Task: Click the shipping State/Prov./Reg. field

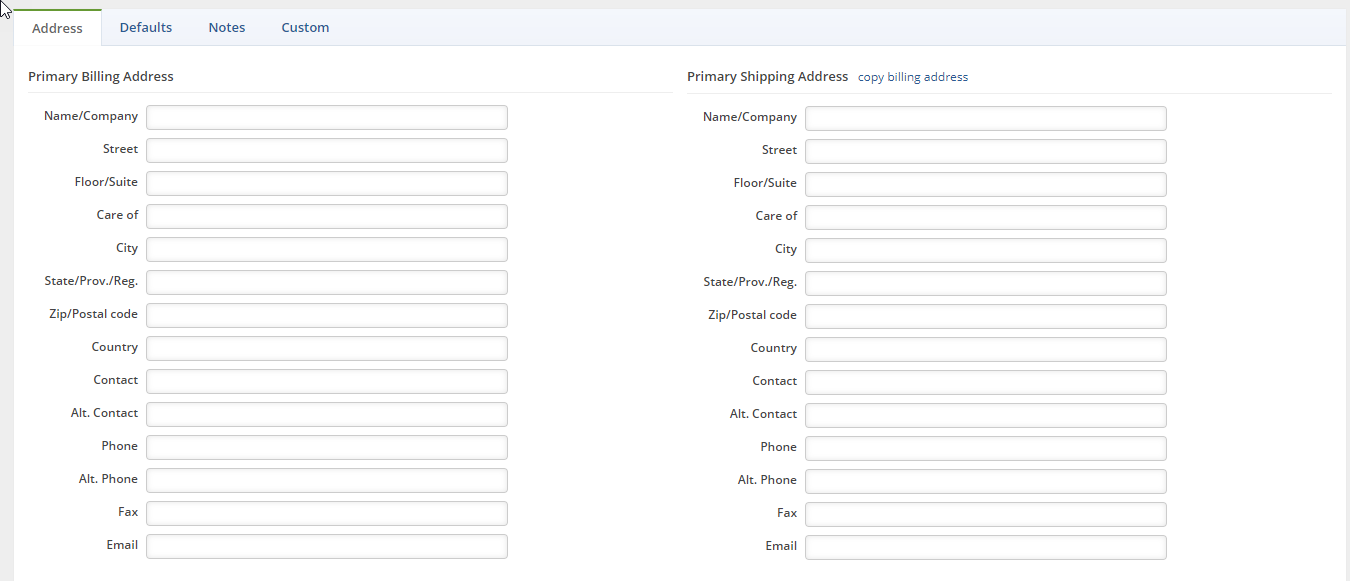Action: 986,283
